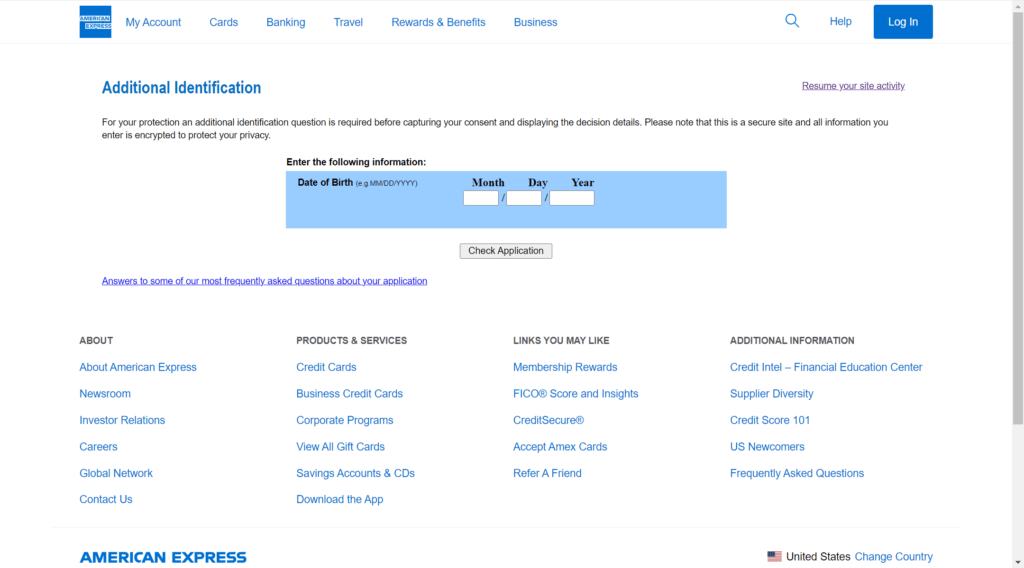This screenshot has height=568, width=1024.
Task: Open About American Express link
Action: (138, 367)
